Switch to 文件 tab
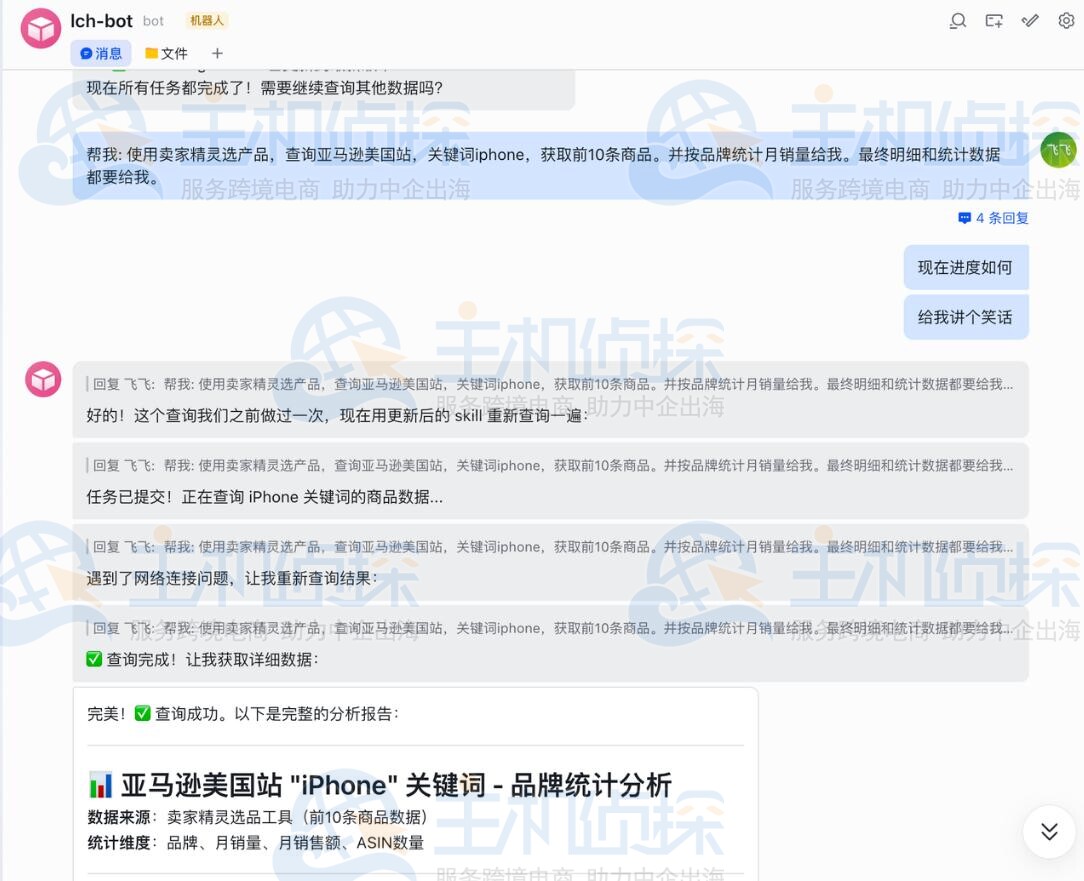Image resolution: width=1084 pixels, height=881 pixels. [x=166, y=53]
